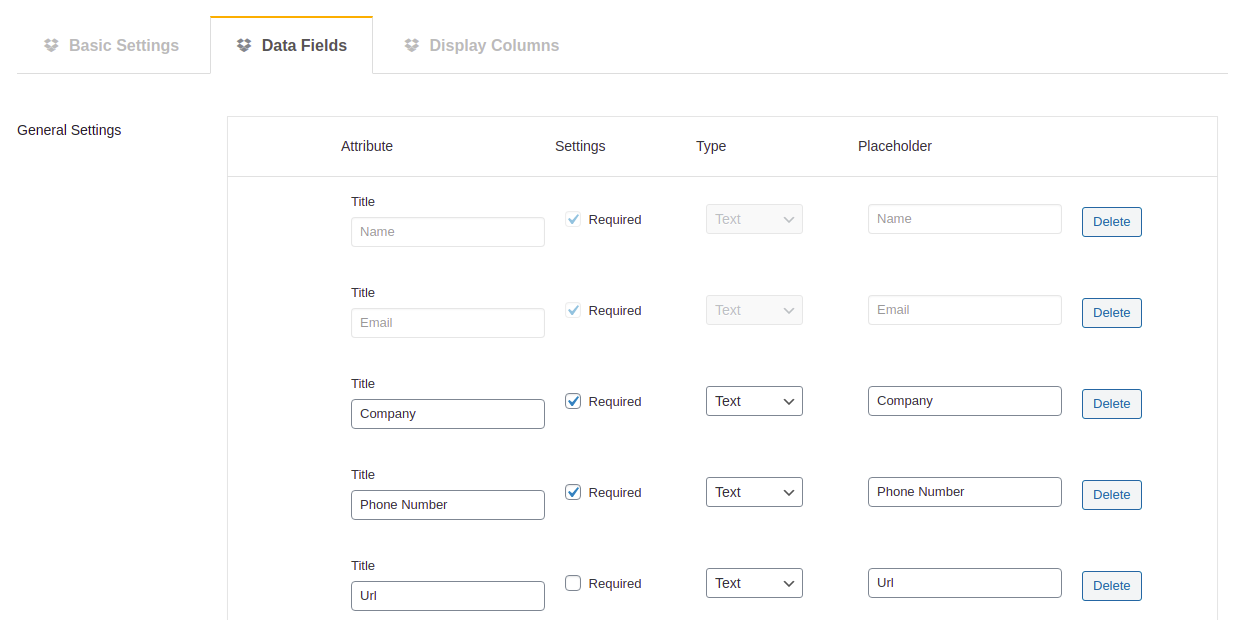
Task: Click the Basic Settings tab icon
Action: point(51,45)
